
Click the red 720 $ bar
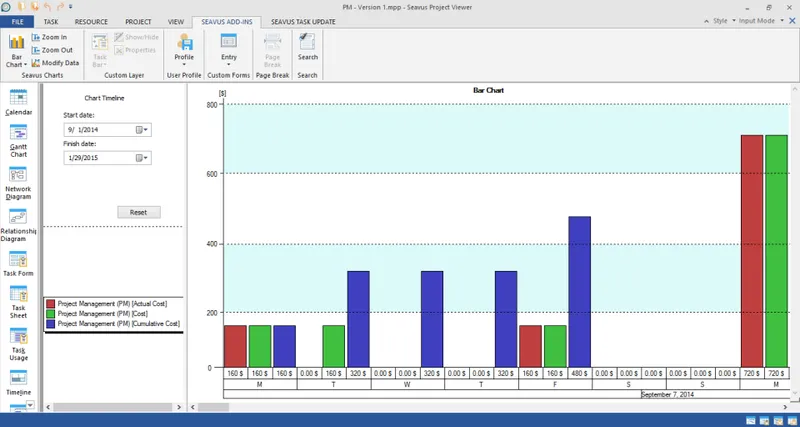pos(752,251)
